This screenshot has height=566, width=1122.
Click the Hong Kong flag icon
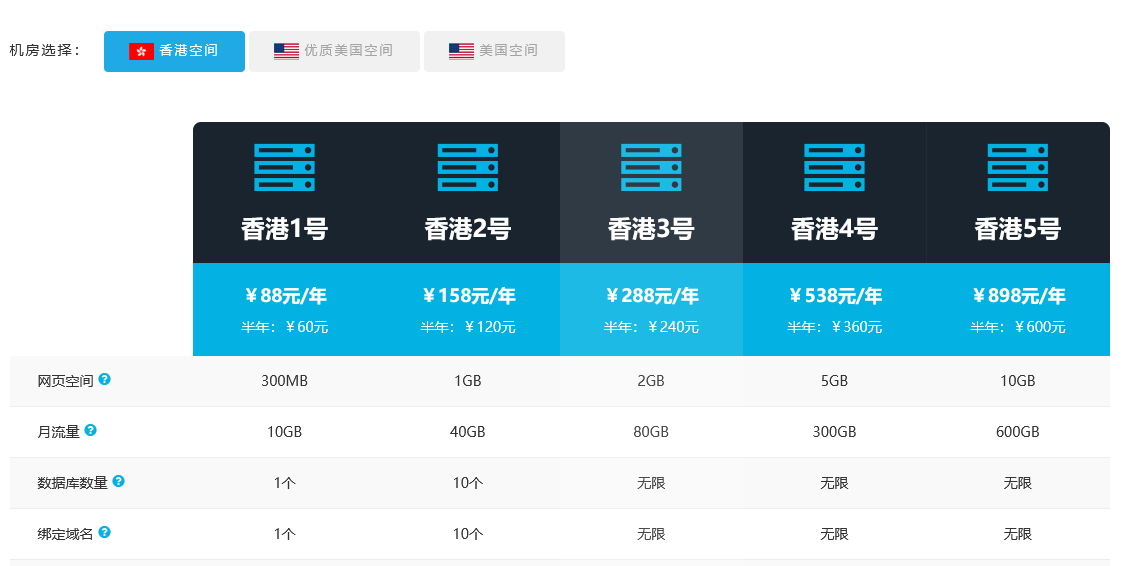[x=142, y=51]
